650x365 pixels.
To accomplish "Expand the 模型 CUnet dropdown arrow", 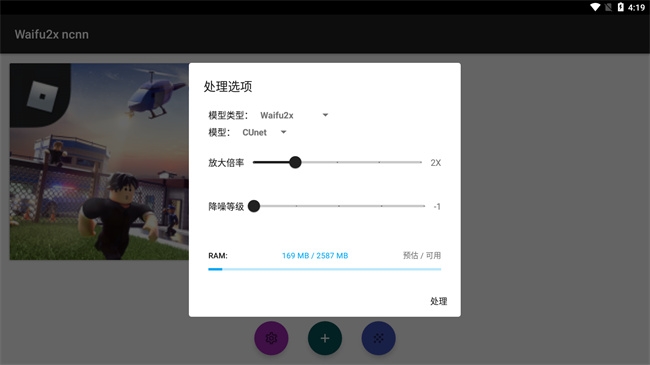I will (284, 132).
